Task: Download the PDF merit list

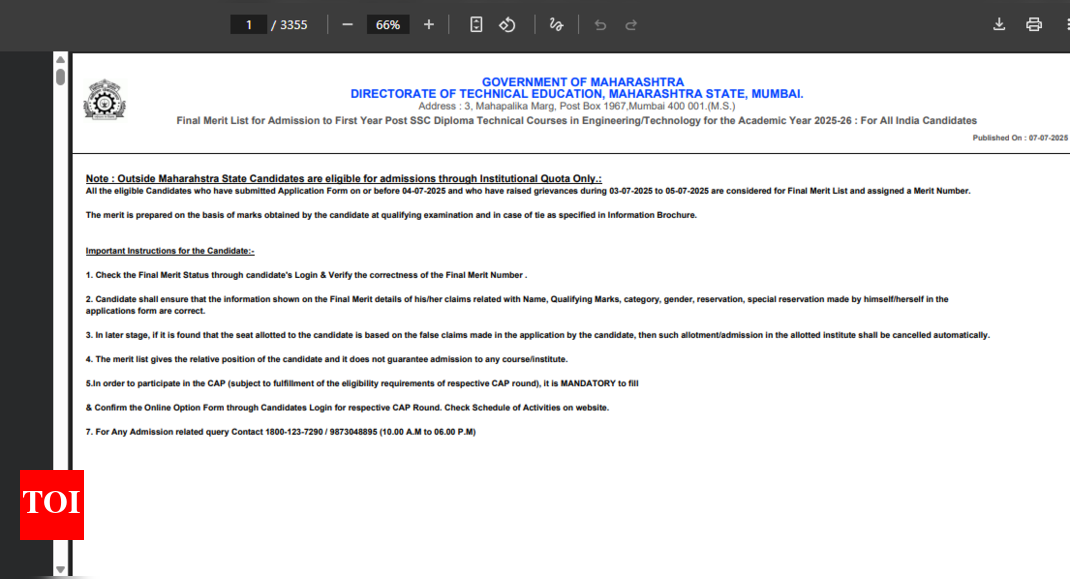Action: click(x=998, y=25)
